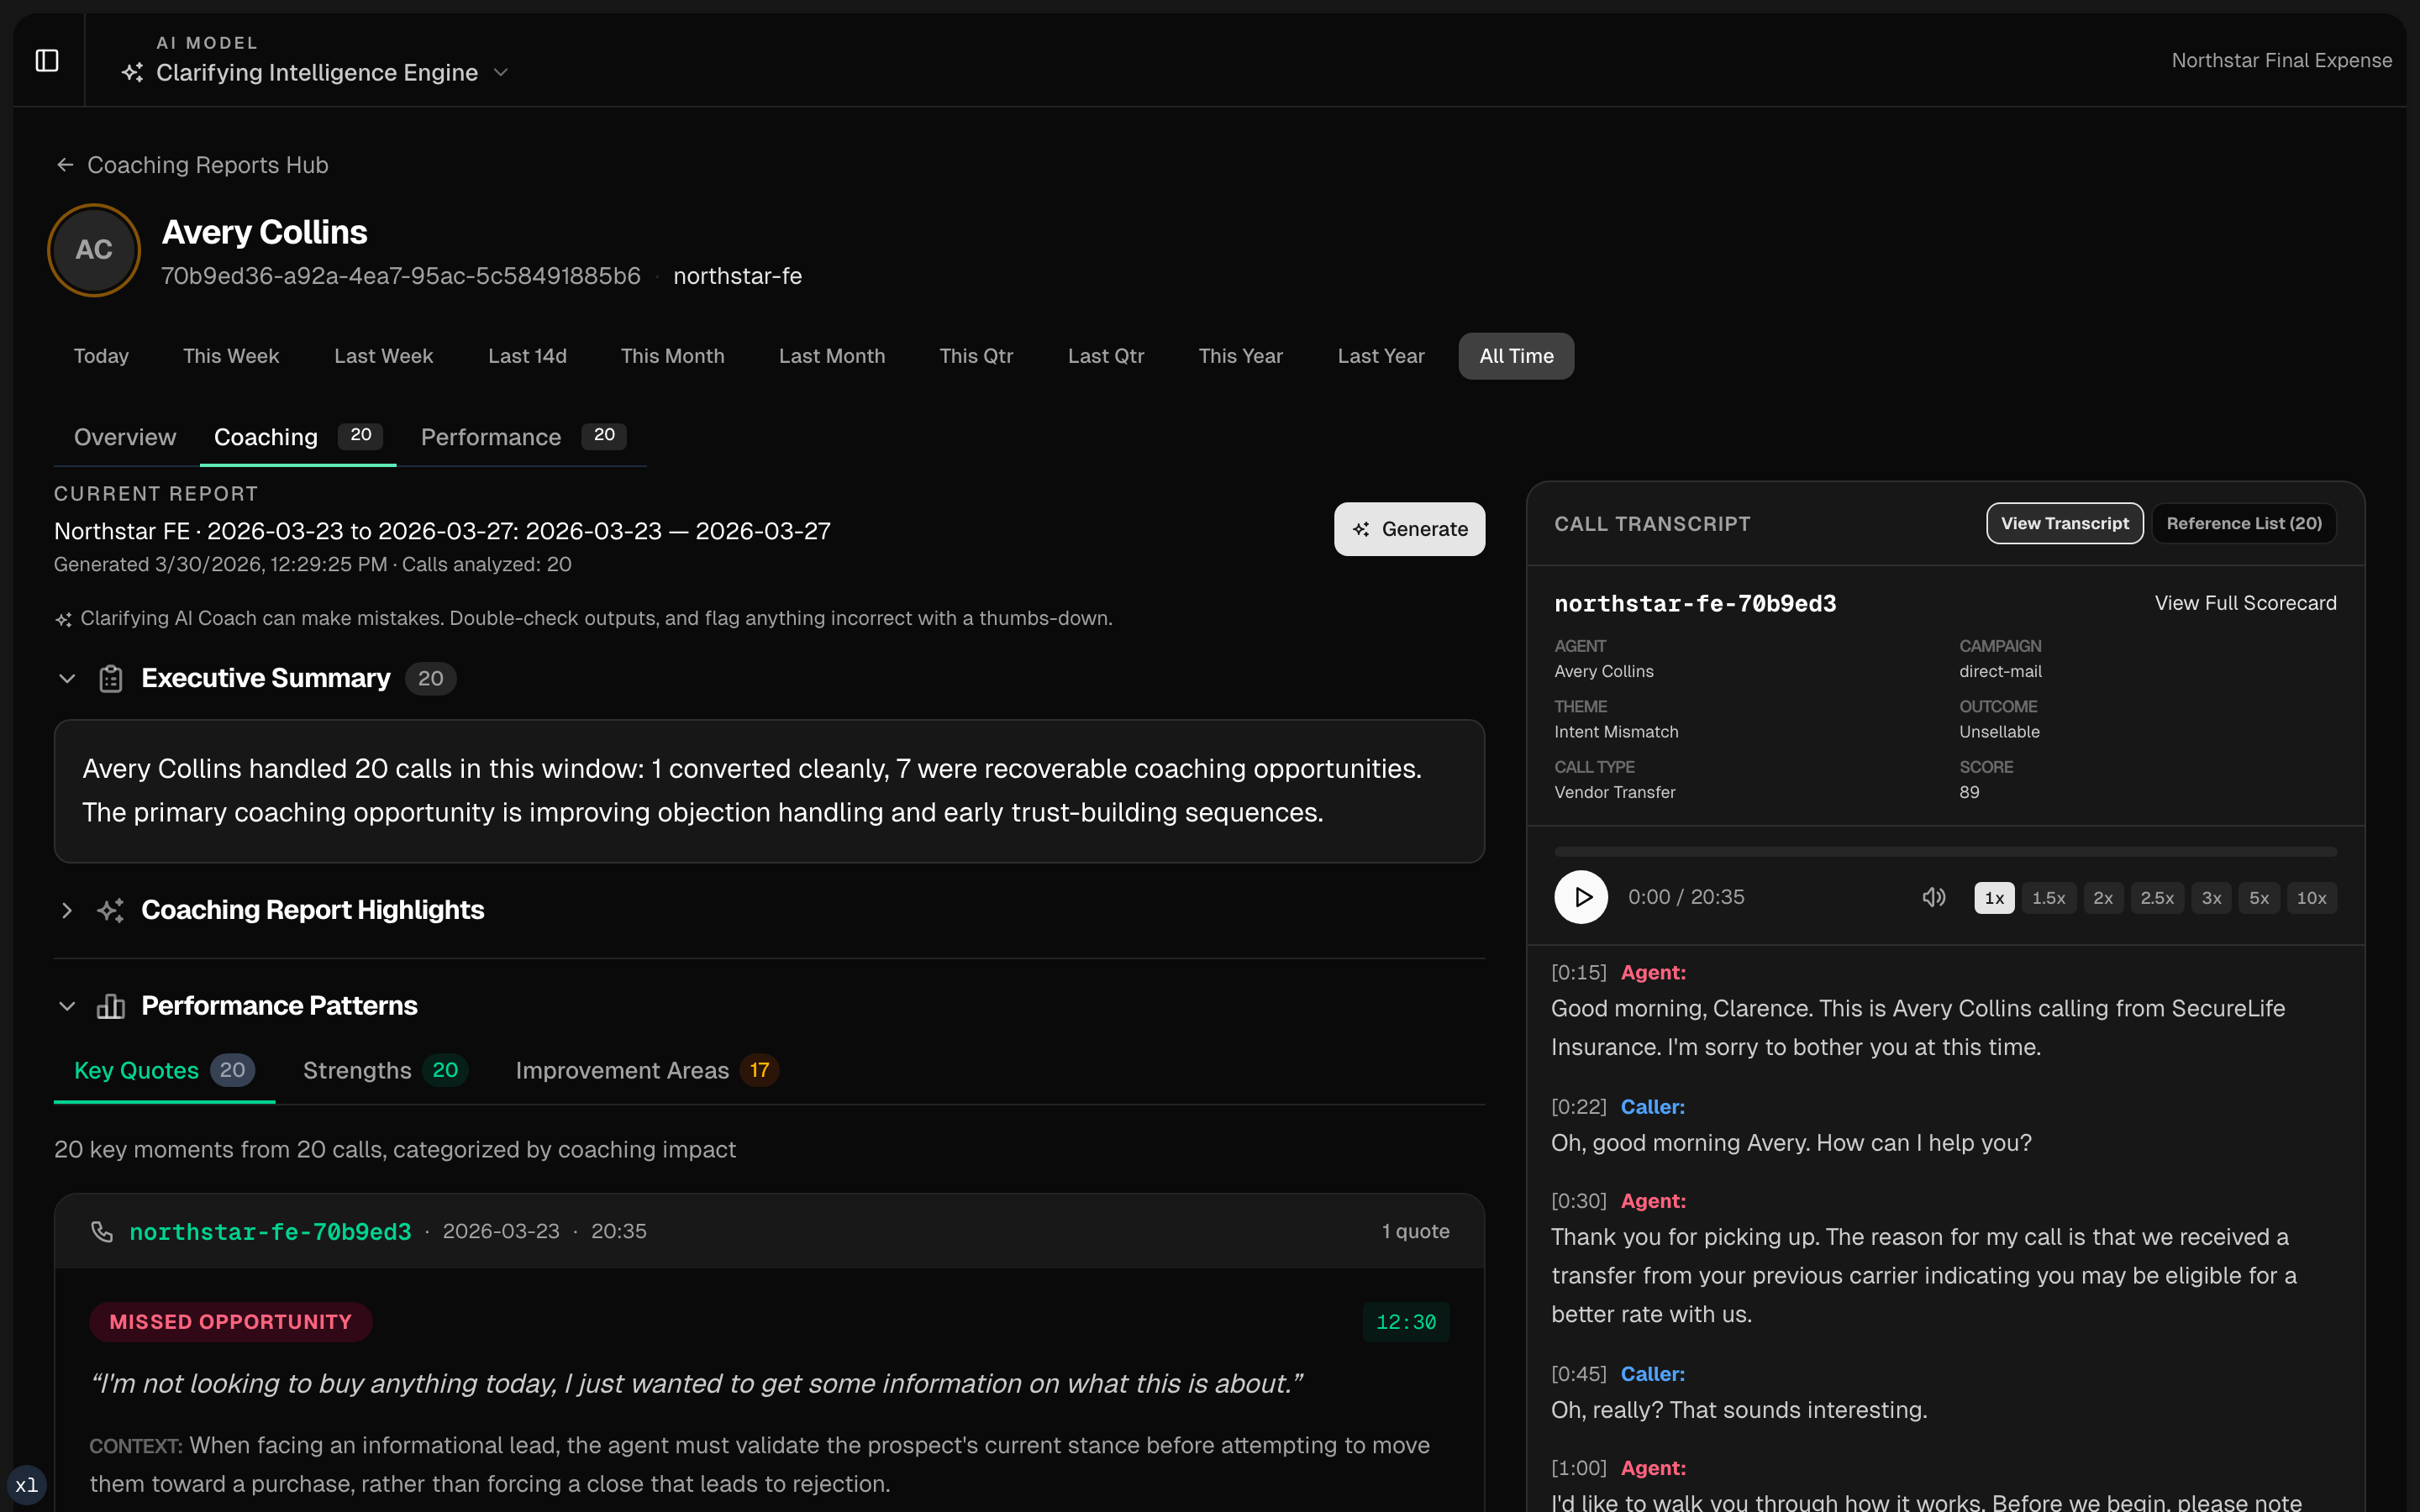
Task: Expand the Coaching Report Highlights section
Action: tap(66, 910)
